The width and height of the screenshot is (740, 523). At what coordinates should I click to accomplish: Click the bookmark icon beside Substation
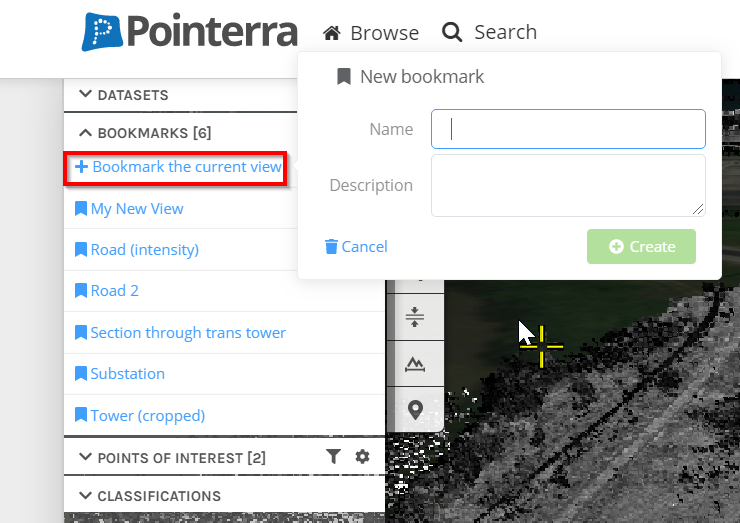(81, 373)
